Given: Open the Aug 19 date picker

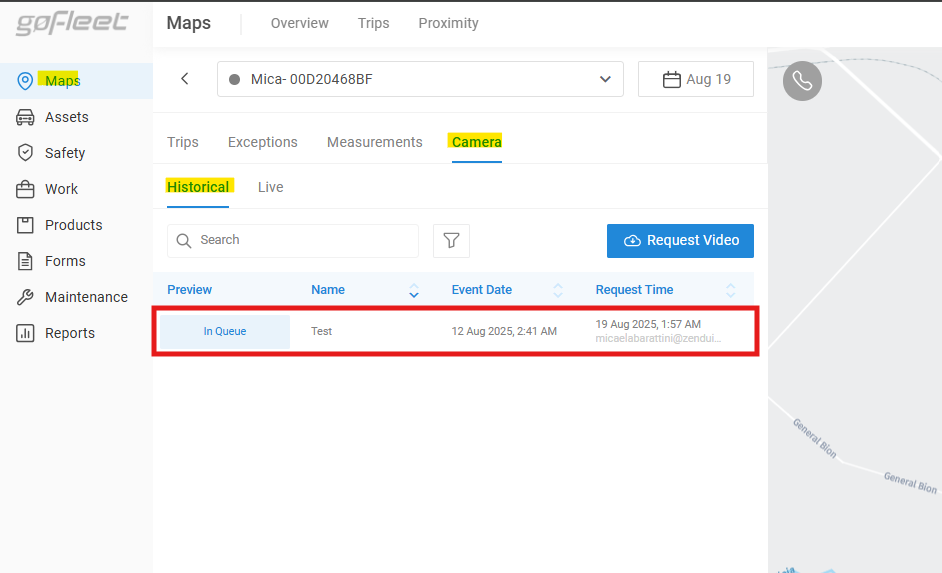Looking at the screenshot, I should 696,79.
